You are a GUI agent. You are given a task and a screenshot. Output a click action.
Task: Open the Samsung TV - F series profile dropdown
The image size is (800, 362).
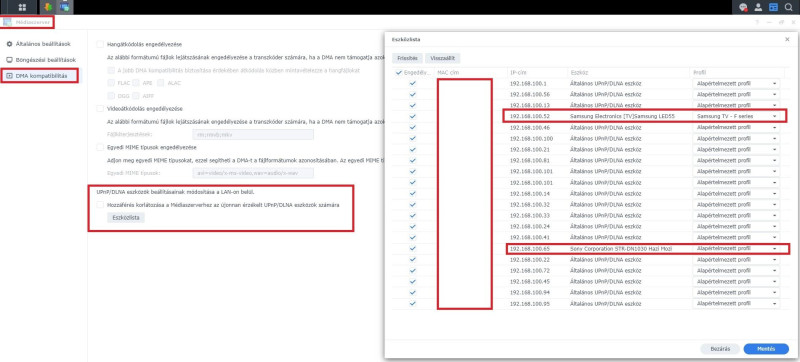[x=736, y=116]
